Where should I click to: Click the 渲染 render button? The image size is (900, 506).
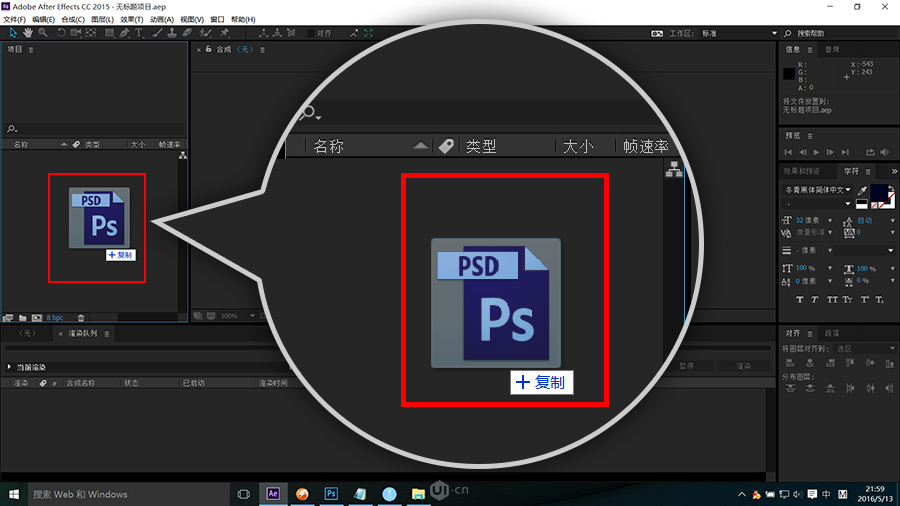[x=743, y=366]
